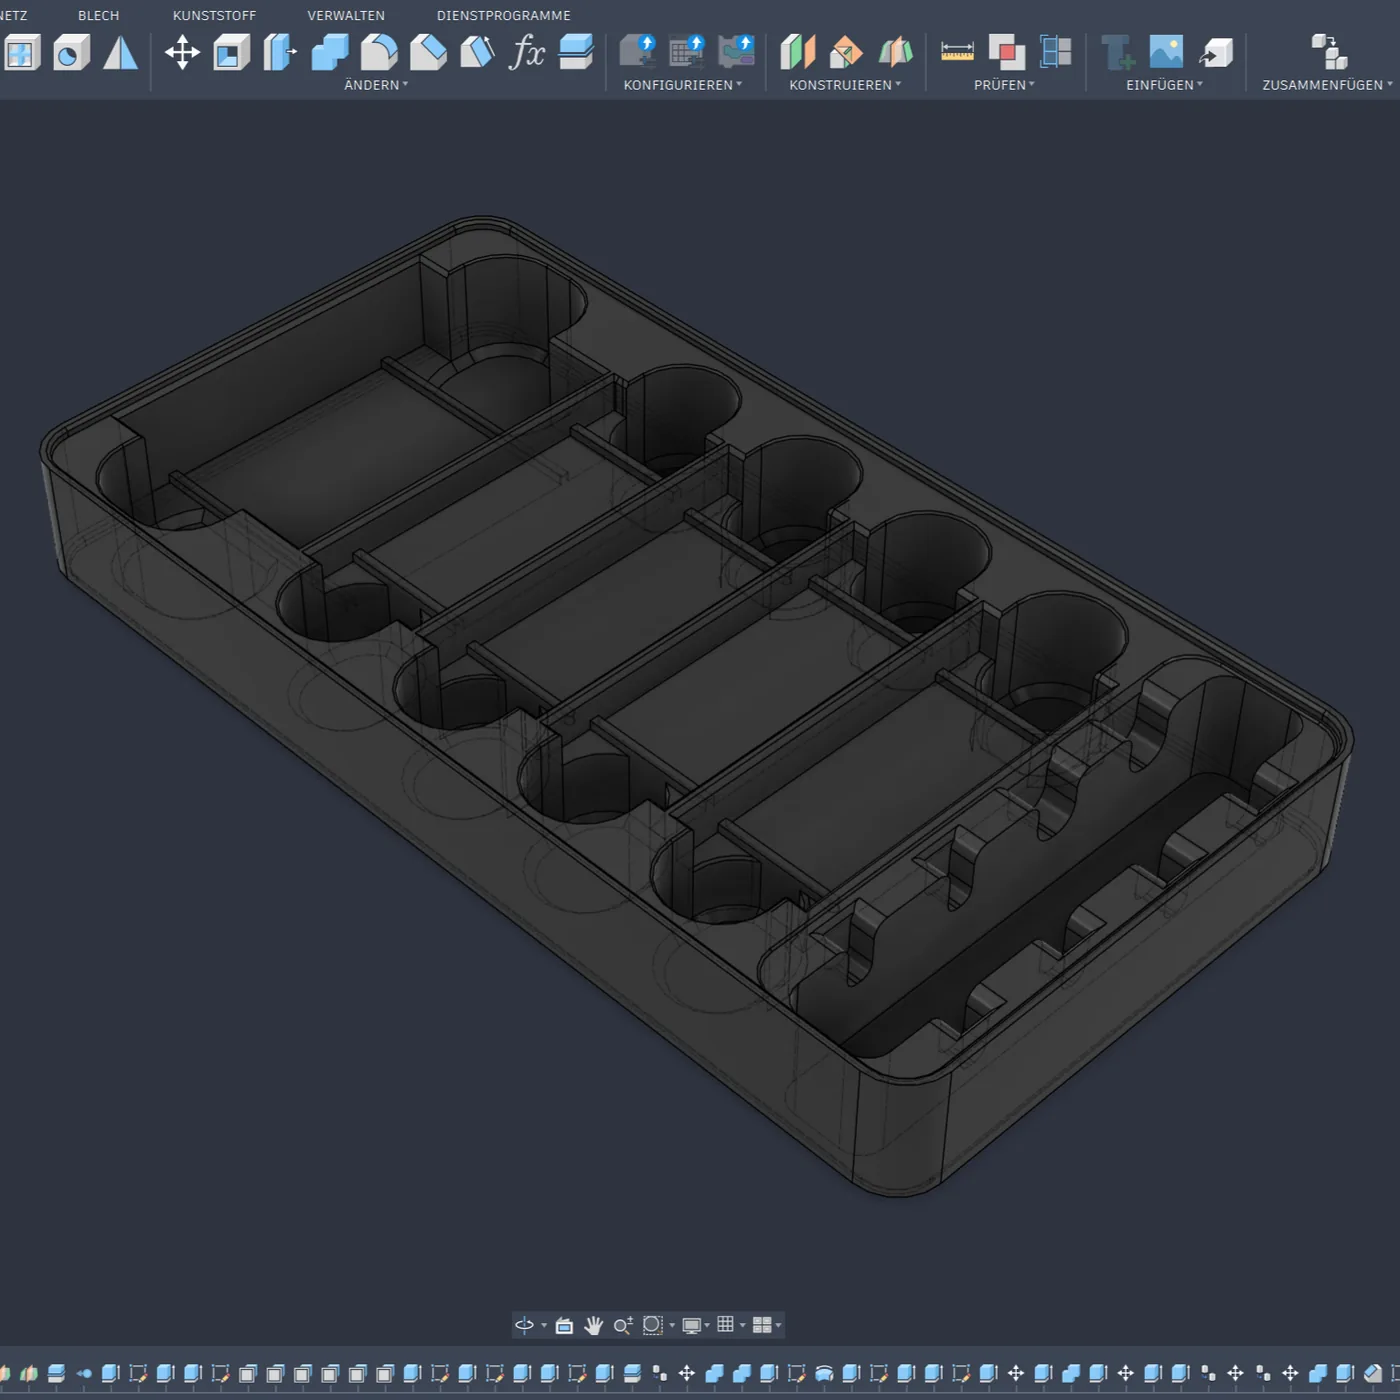Select the Move/Copy cross-arrows tool

[x=182, y=52]
